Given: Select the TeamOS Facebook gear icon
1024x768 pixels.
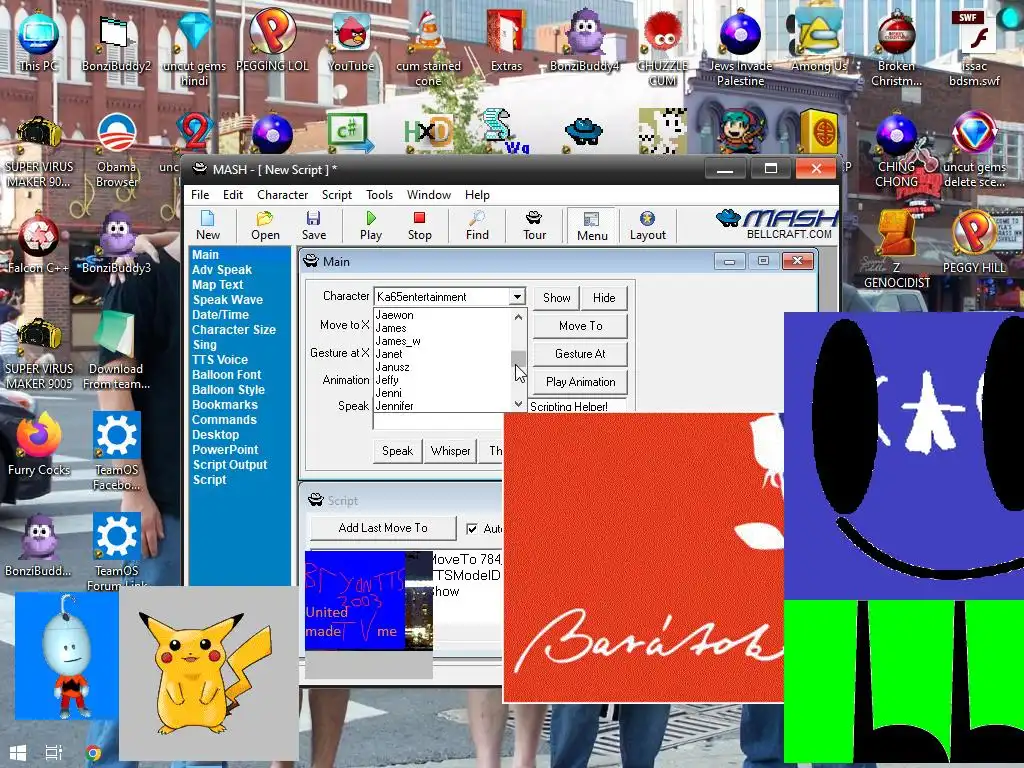Looking at the screenshot, I should click(x=116, y=451).
